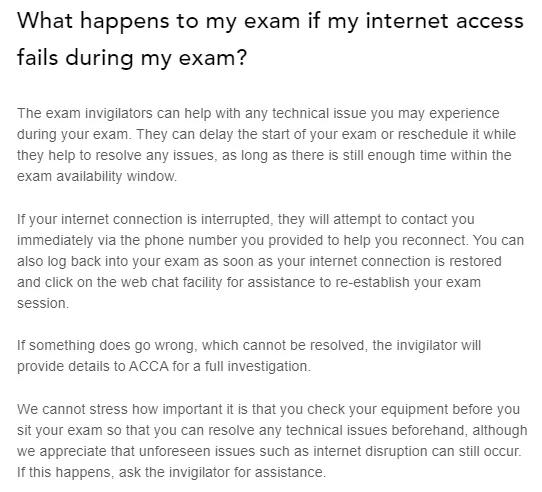
Task: Click the line "we appreciate that unforeseen issues"
Action: click(x=269, y=452)
